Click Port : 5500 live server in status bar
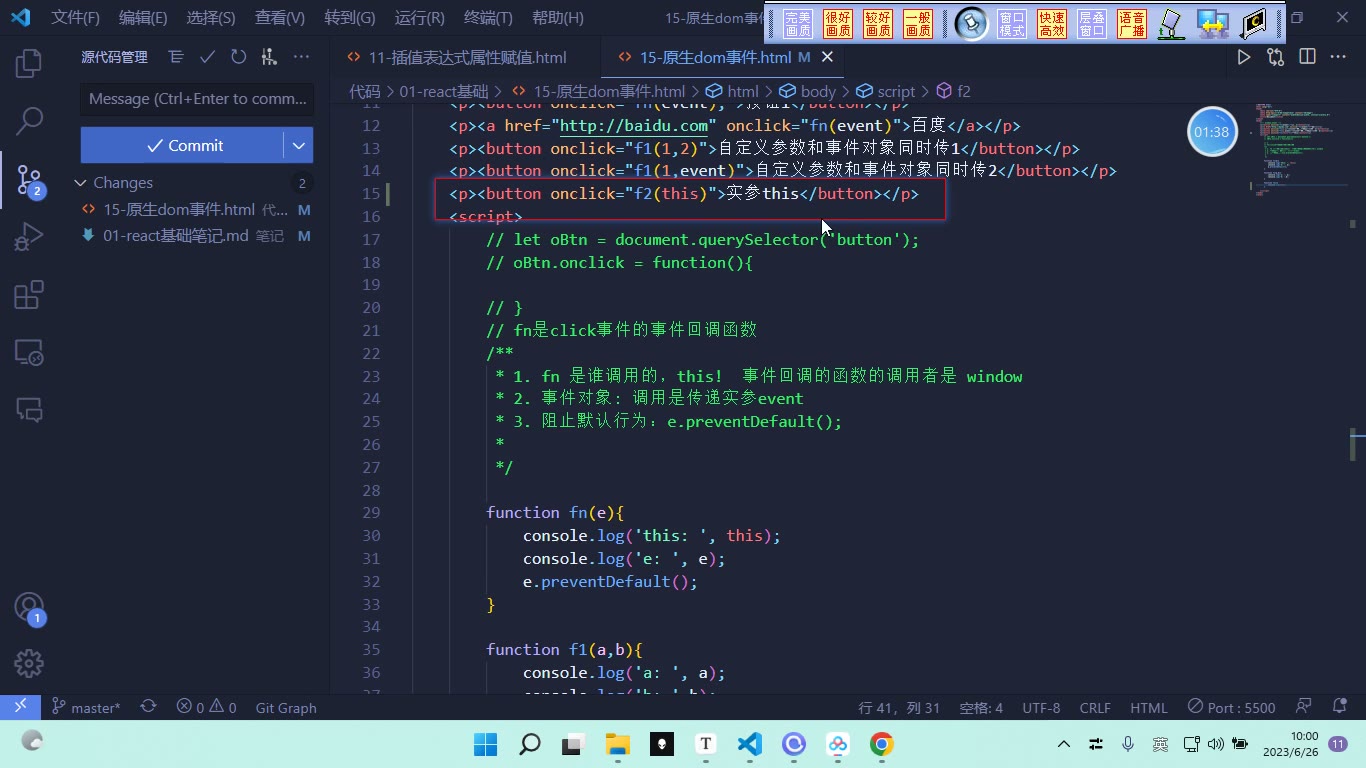 coord(1231,707)
